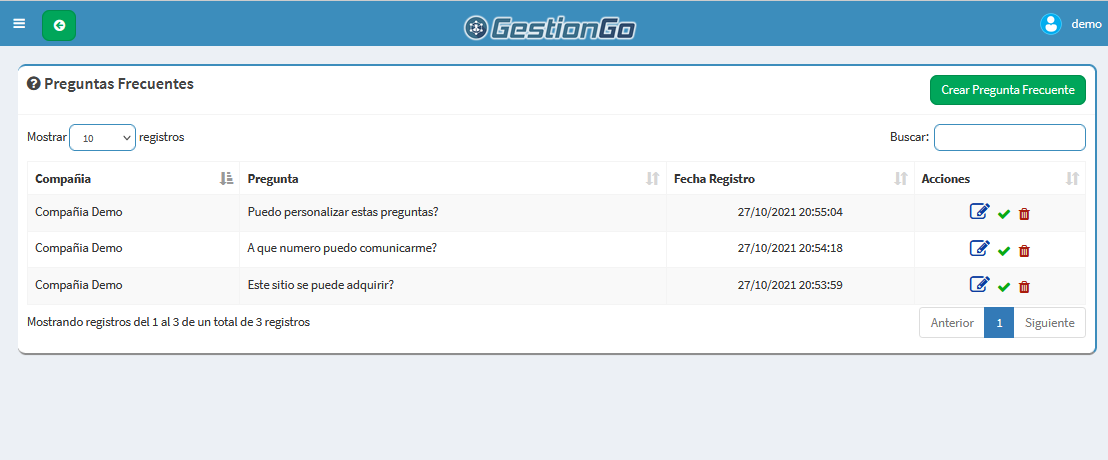Open the Mostrar registros count dropdown
1108x460 pixels.
(102, 138)
